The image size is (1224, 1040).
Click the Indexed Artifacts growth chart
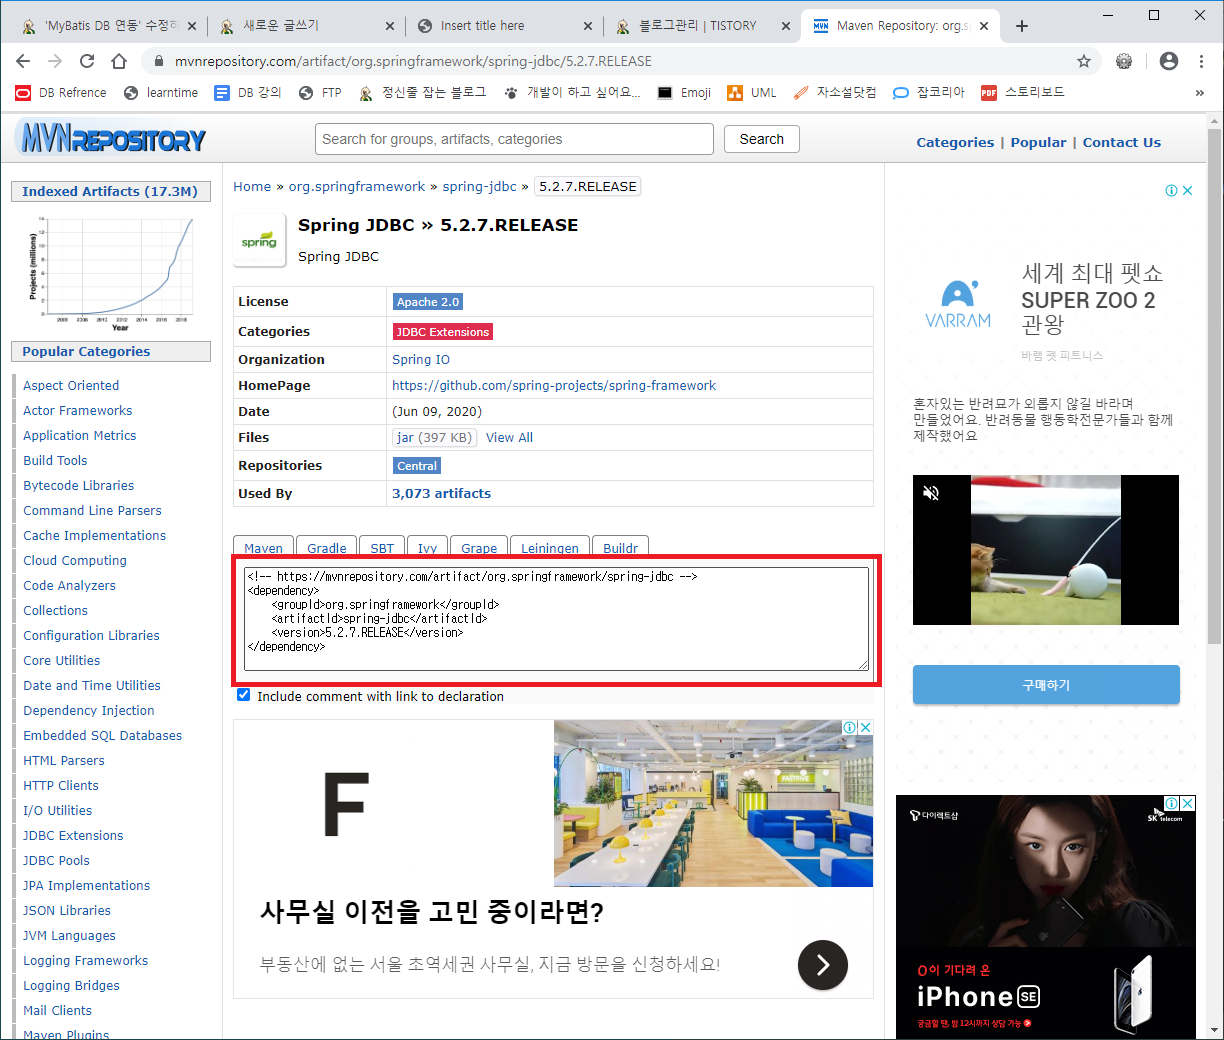pos(111,272)
